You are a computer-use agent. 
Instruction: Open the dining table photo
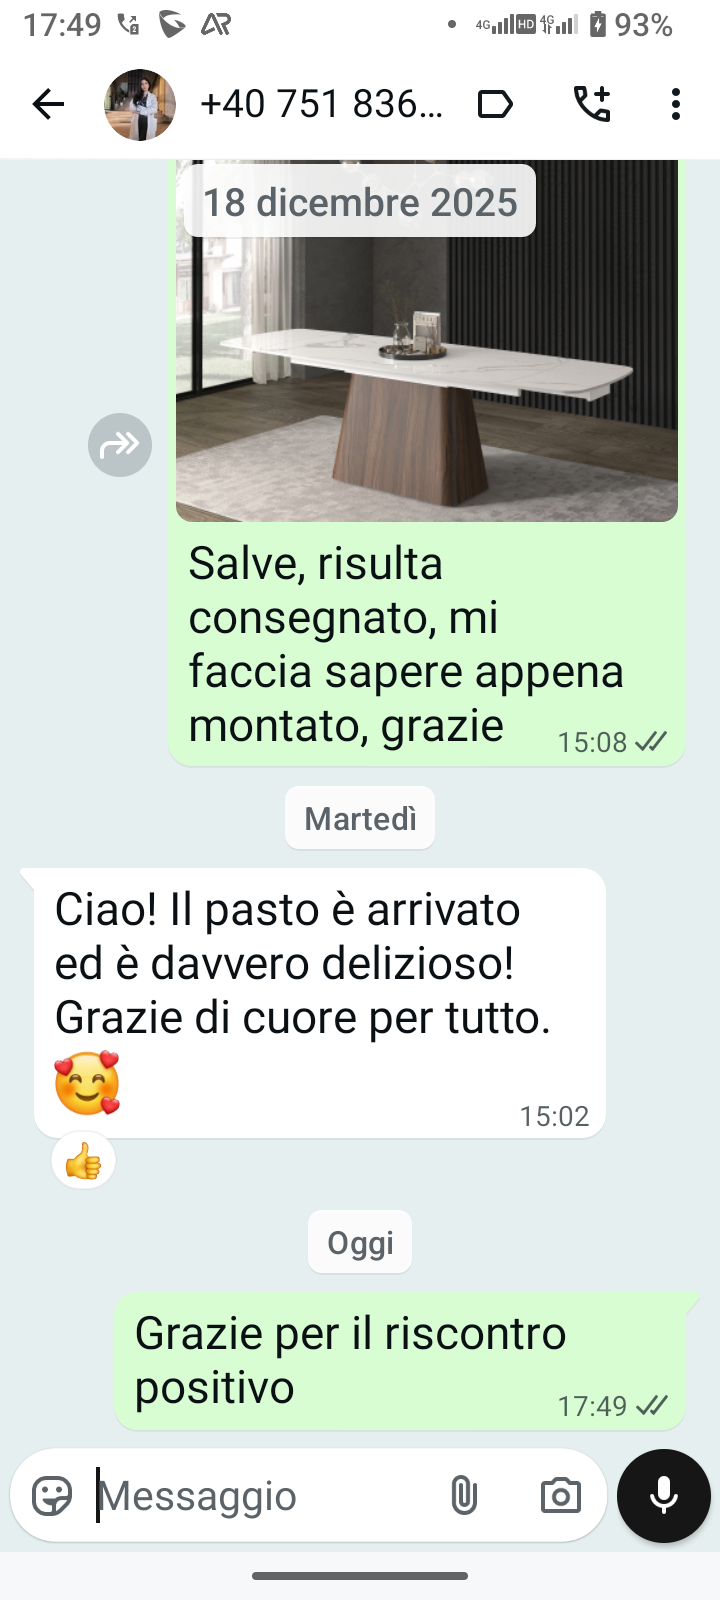point(427,340)
